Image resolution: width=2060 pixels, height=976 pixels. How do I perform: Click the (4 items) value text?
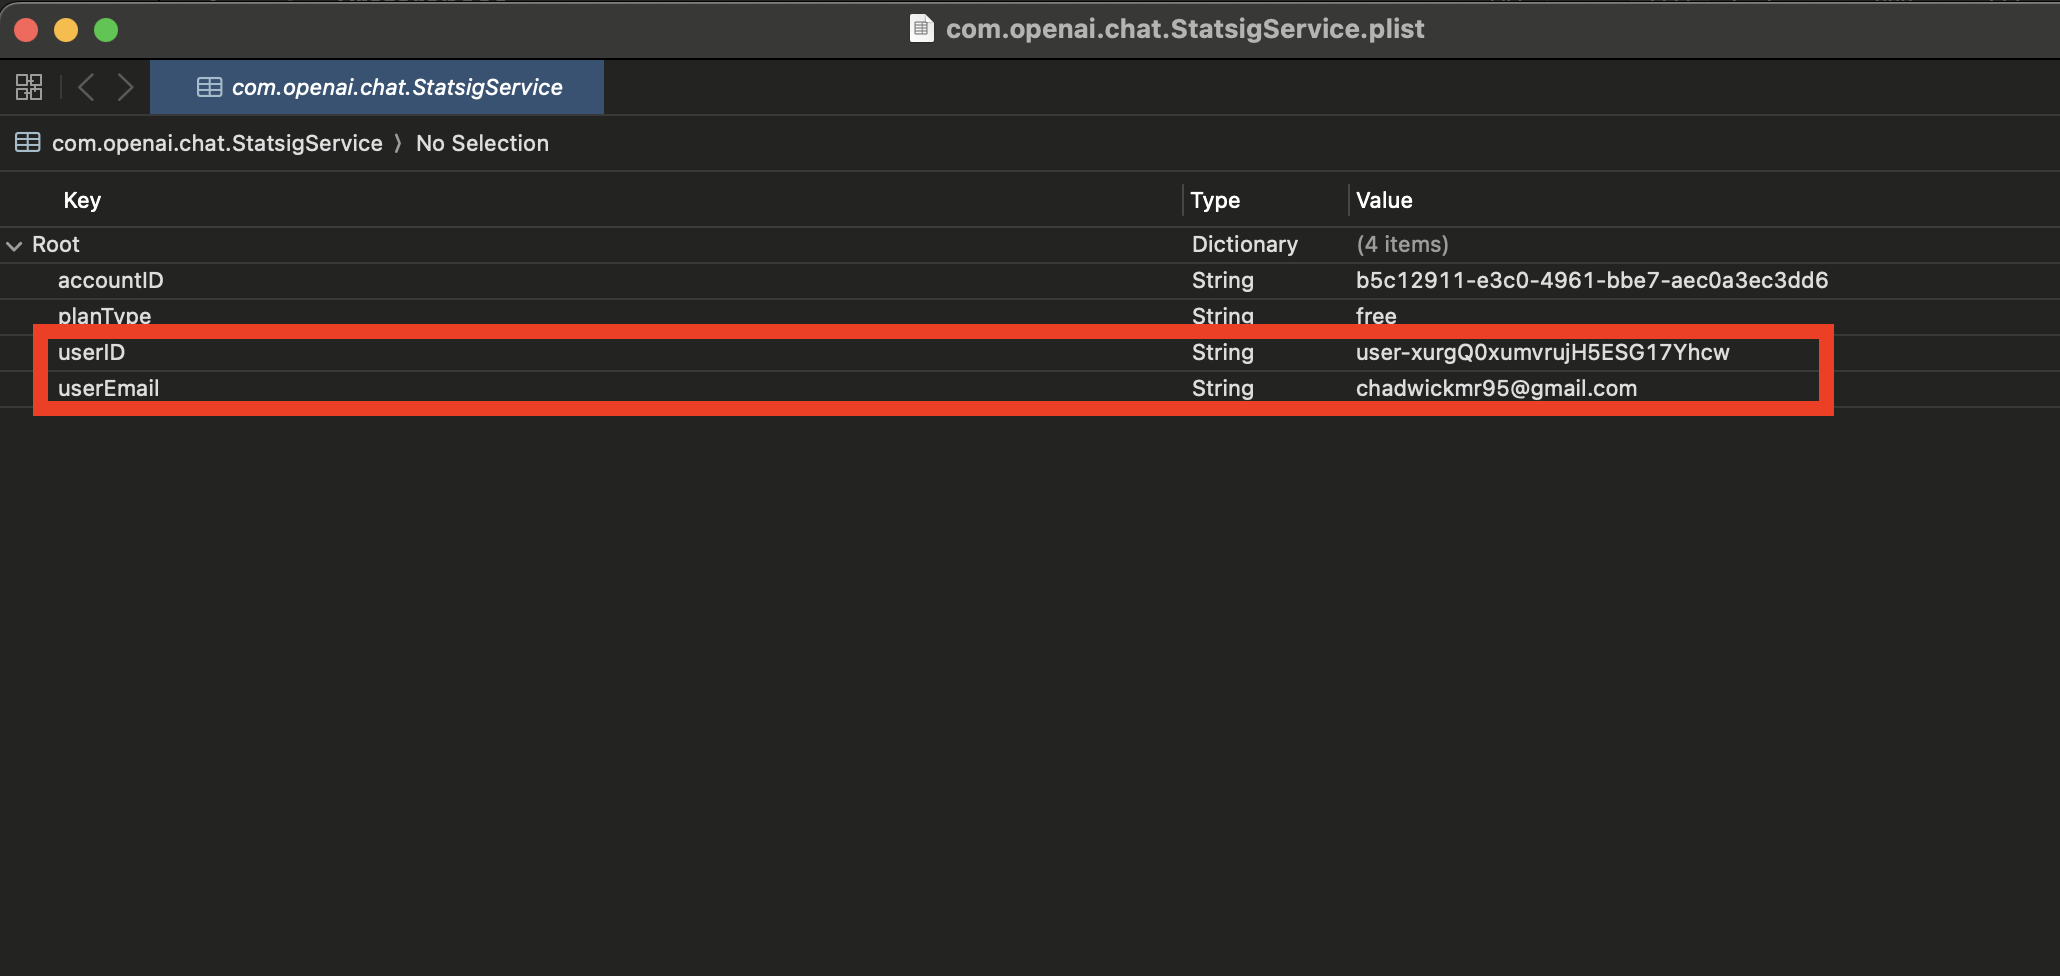[1402, 244]
